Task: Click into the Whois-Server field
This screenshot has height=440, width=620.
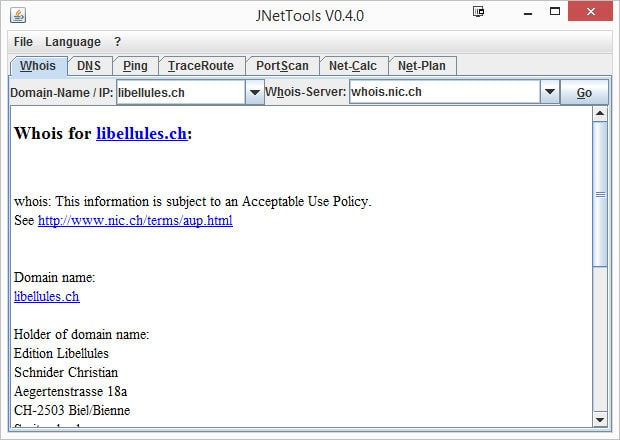Action: [x=445, y=92]
